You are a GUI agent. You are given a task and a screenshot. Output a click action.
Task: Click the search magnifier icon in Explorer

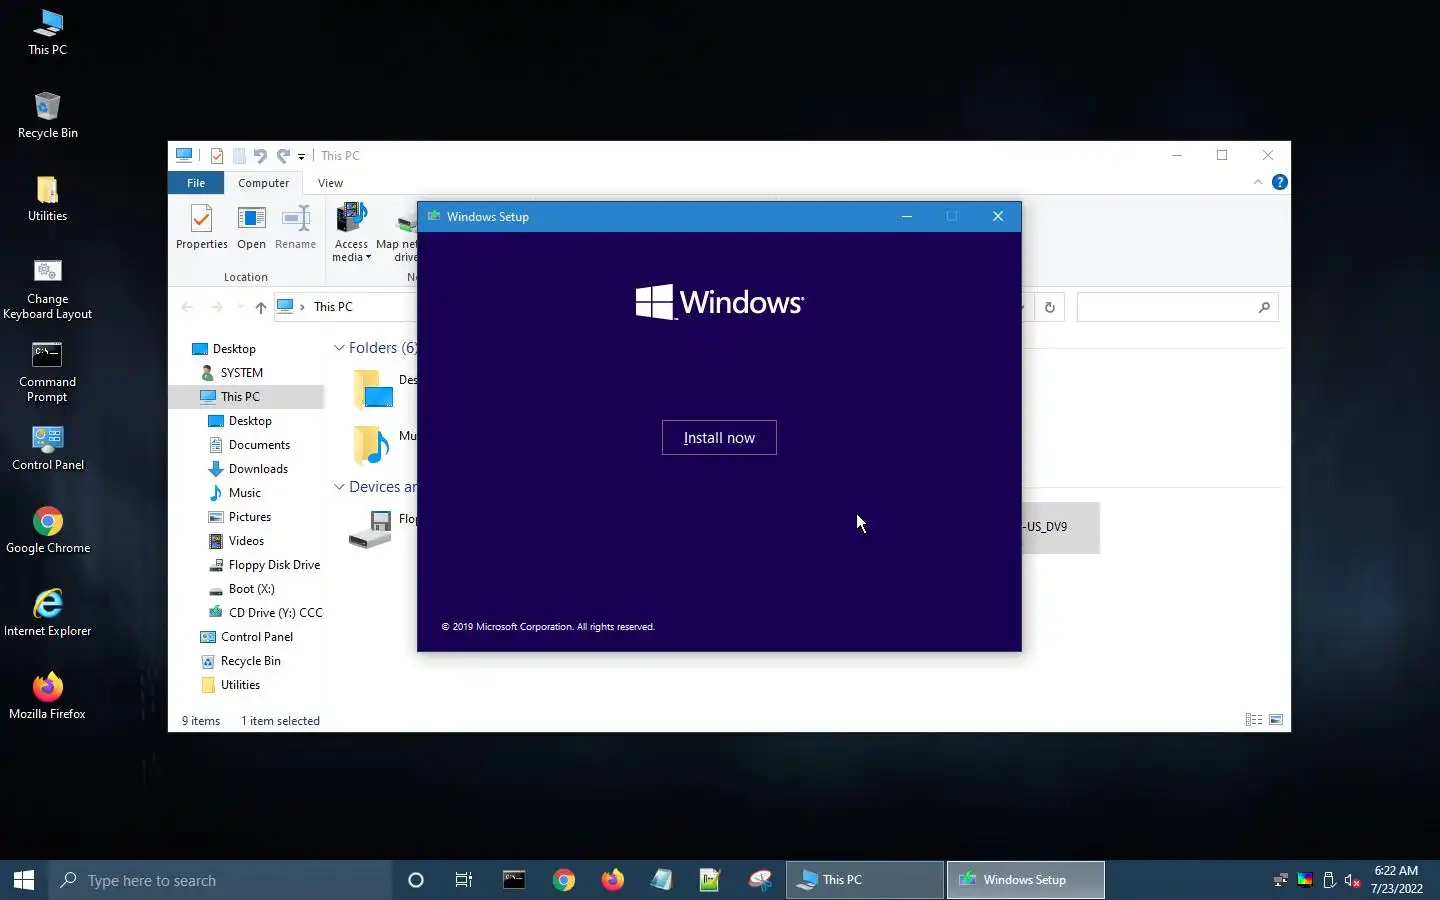(x=1264, y=307)
